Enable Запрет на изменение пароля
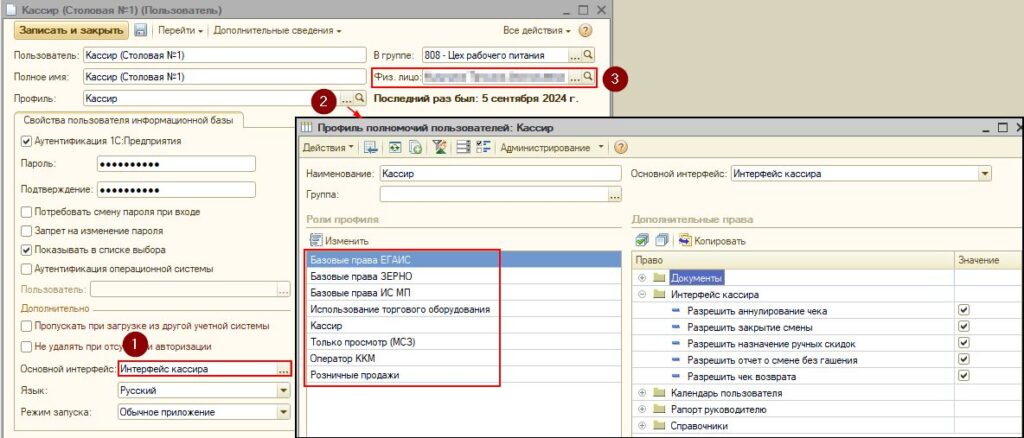The height and width of the screenshot is (438, 1024). click(x=26, y=231)
